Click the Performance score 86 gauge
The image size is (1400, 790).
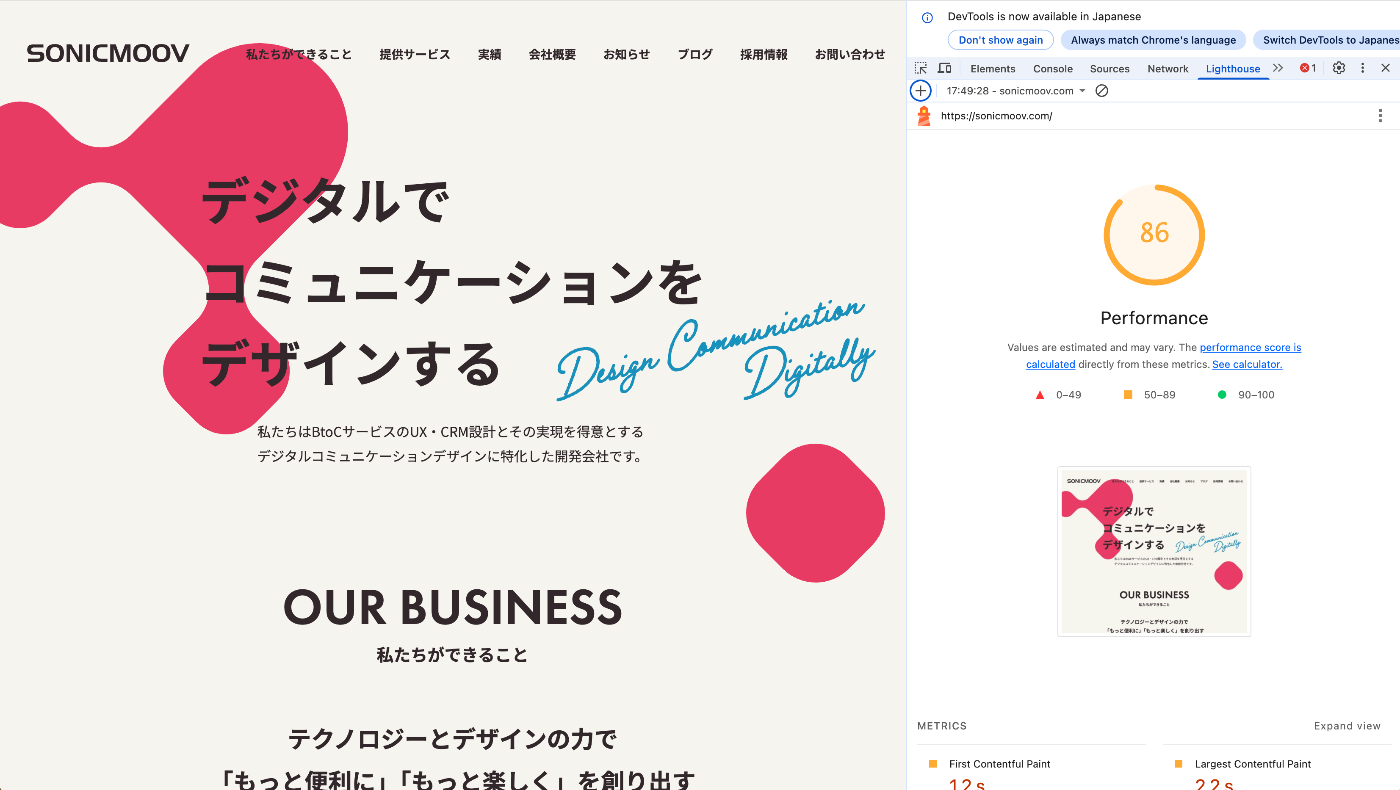[1154, 233]
